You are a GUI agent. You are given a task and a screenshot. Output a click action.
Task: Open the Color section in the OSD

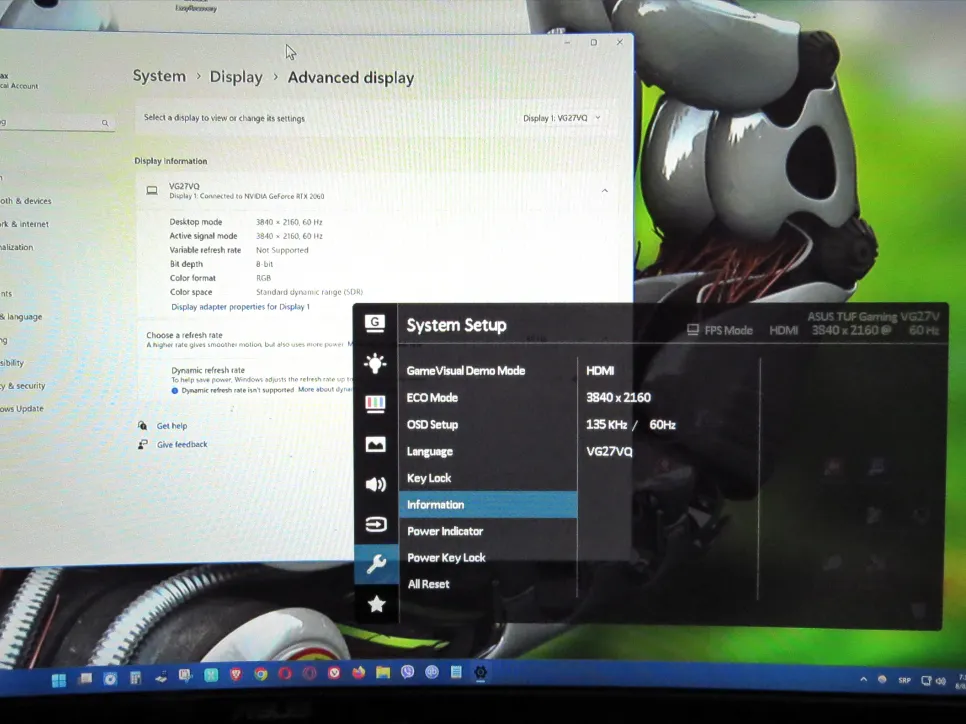coord(375,404)
